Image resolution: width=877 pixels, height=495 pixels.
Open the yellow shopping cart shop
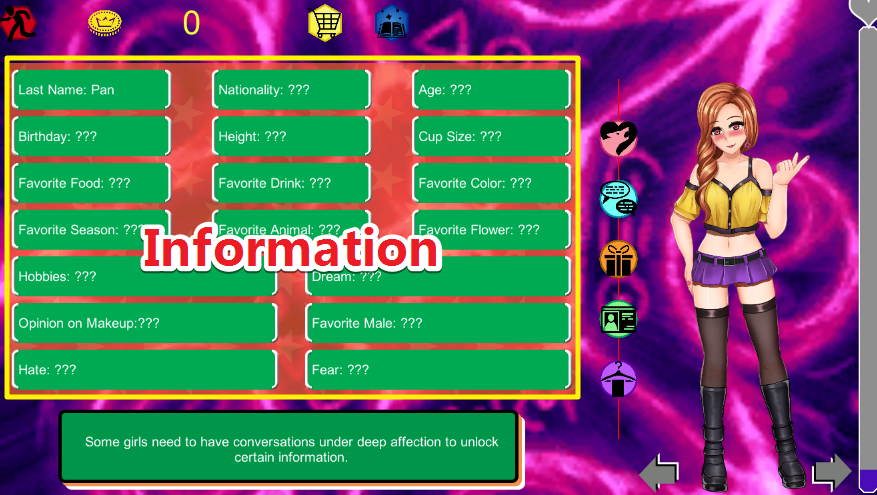pyautogui.click(x=325, y=23)
